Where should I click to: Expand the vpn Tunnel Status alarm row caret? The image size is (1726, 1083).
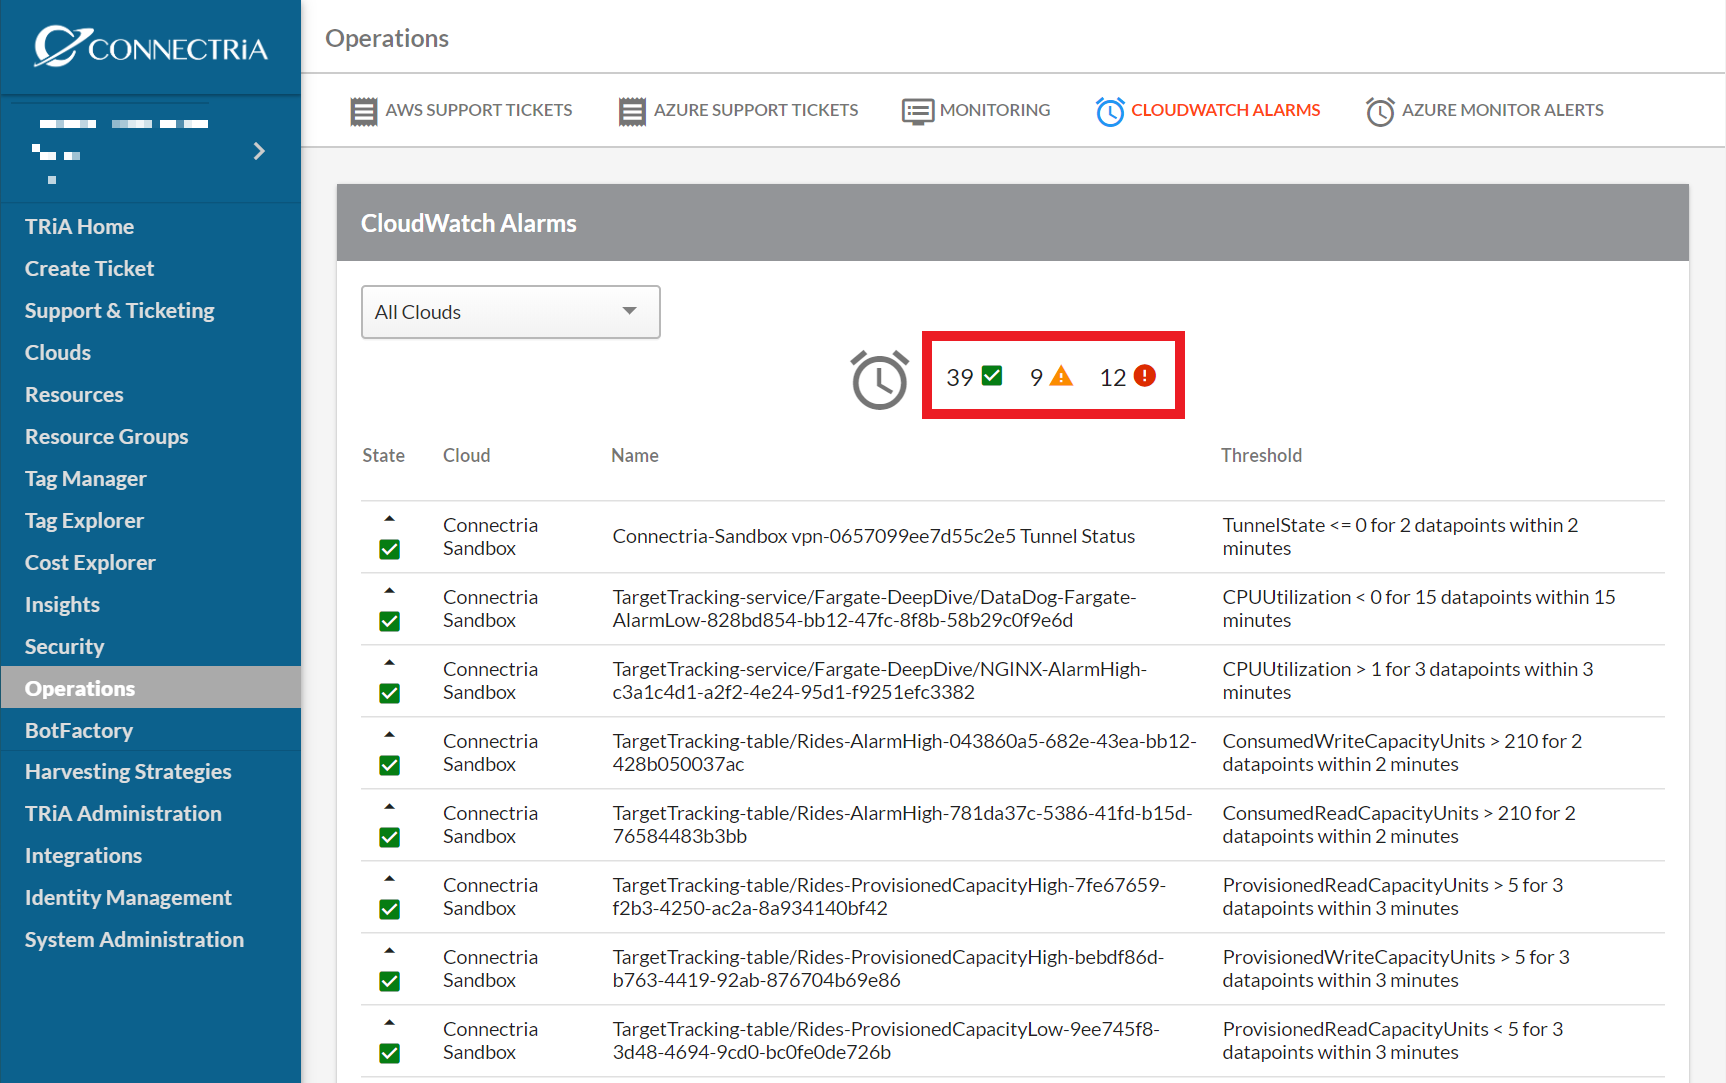(390, 519)
